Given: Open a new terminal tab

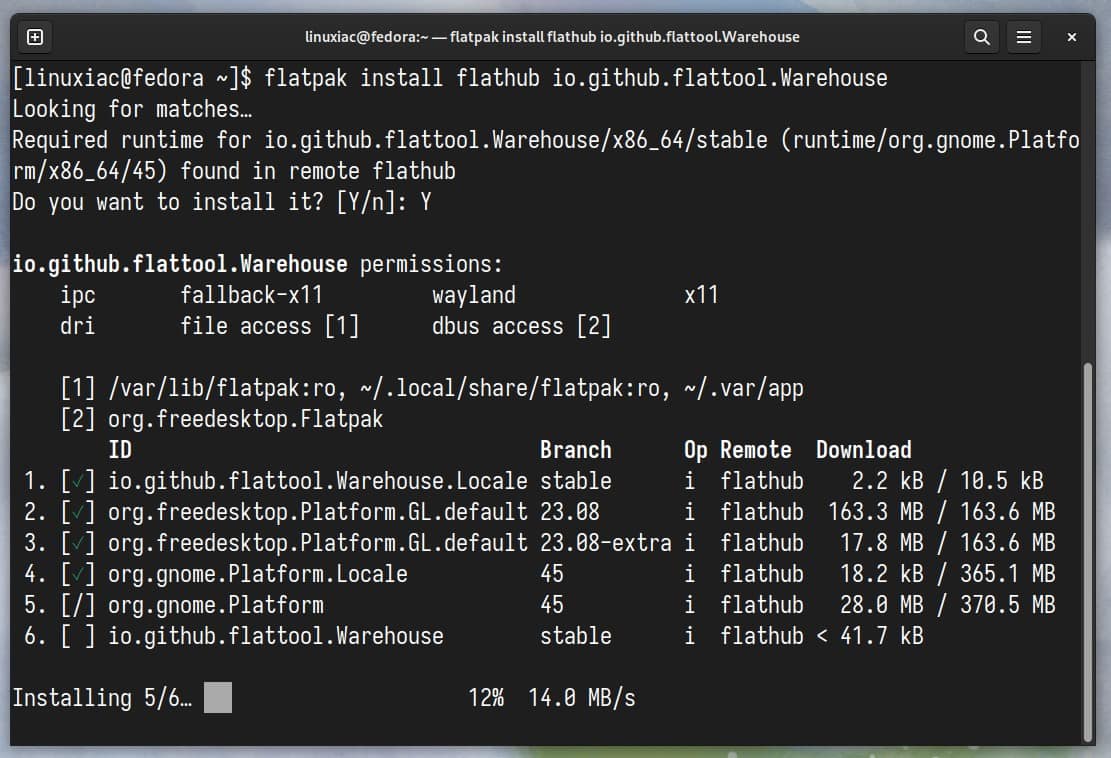Looking at the screenshot, I should (34, 37).
